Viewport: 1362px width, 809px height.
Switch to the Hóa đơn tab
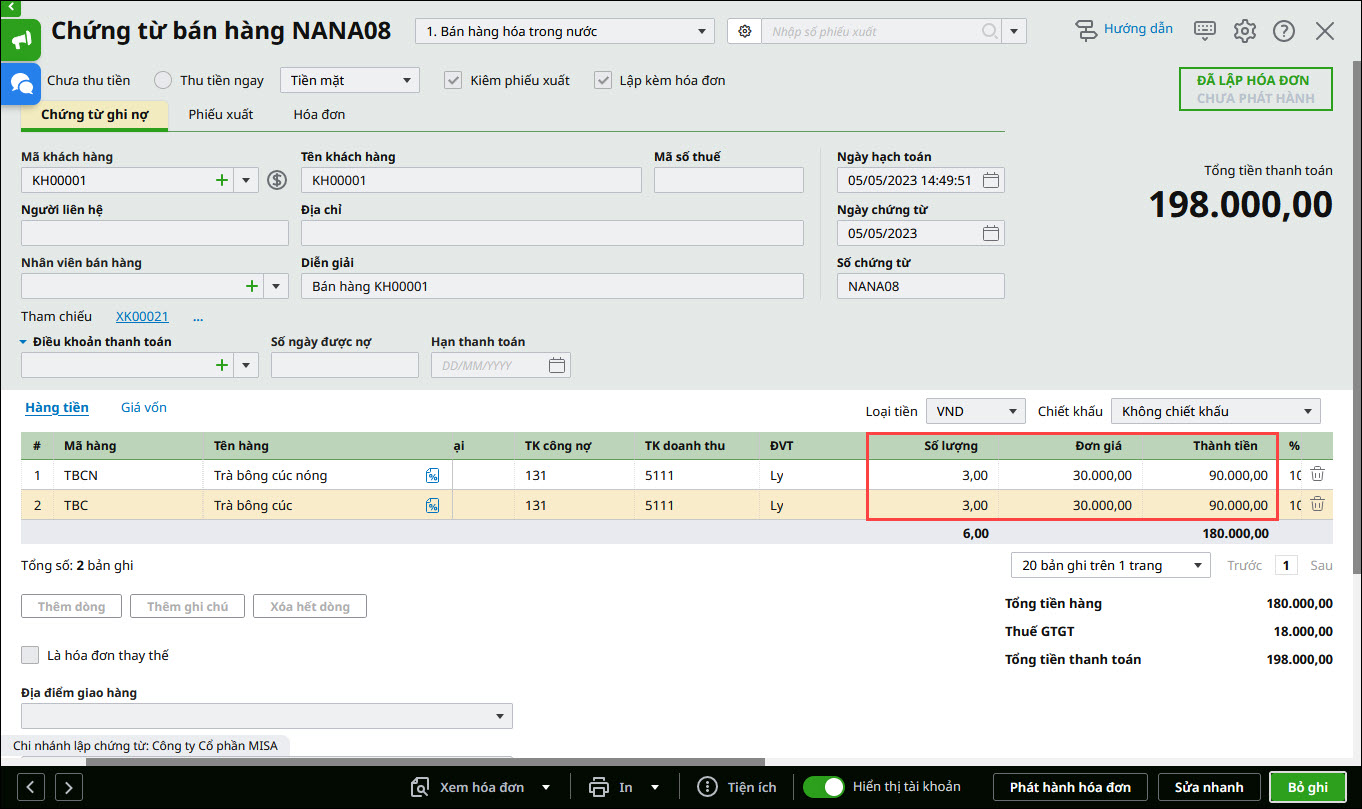pos(319,115)
